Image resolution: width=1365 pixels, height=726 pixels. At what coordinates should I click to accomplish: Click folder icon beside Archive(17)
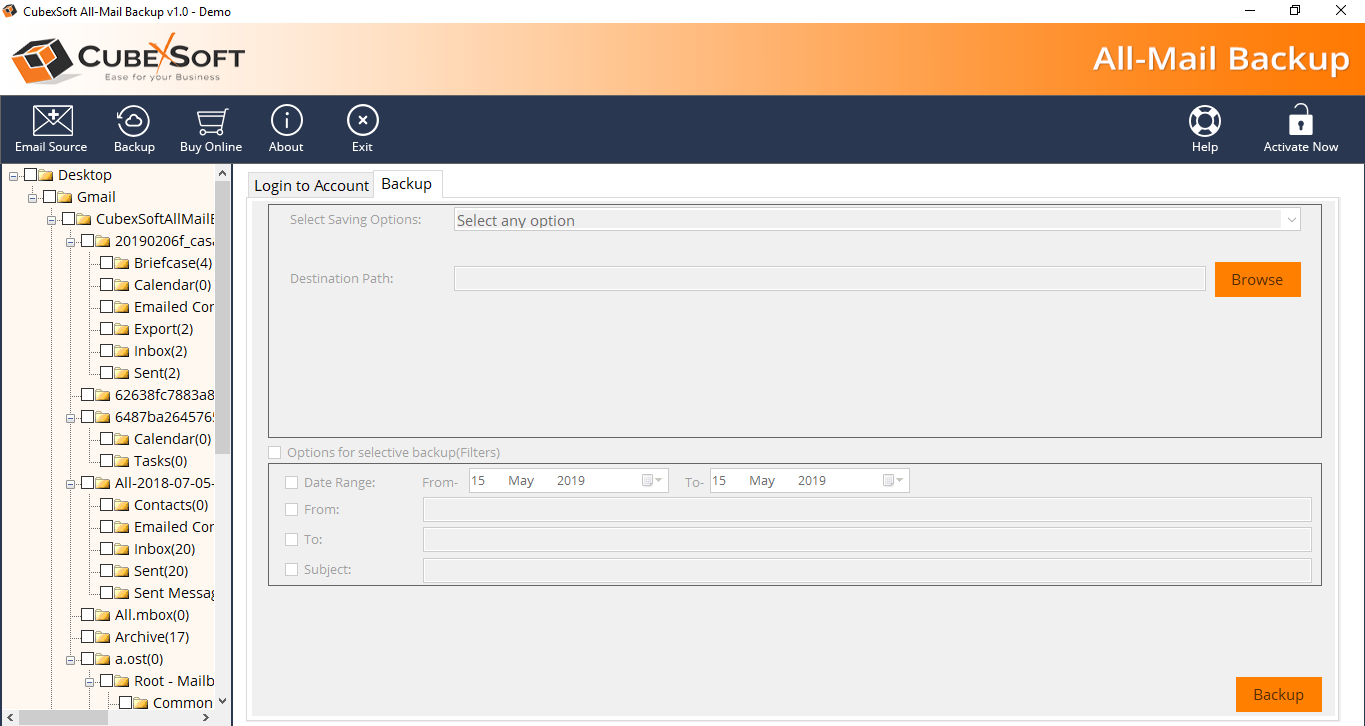point(104,637)
